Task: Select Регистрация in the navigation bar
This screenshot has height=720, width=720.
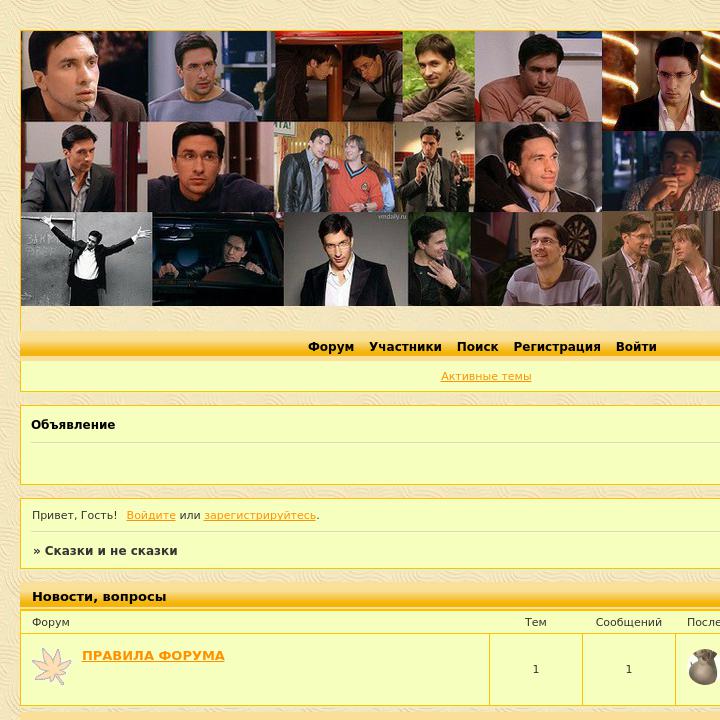Action: click(557, 347)
